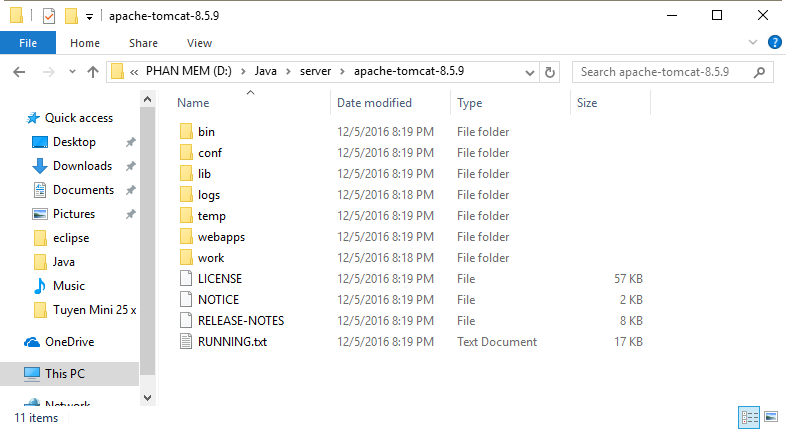Viewport: 786px width, 429px height.
Task: Open Tuyen Mini 25 x folder
Action: (94, 310)
